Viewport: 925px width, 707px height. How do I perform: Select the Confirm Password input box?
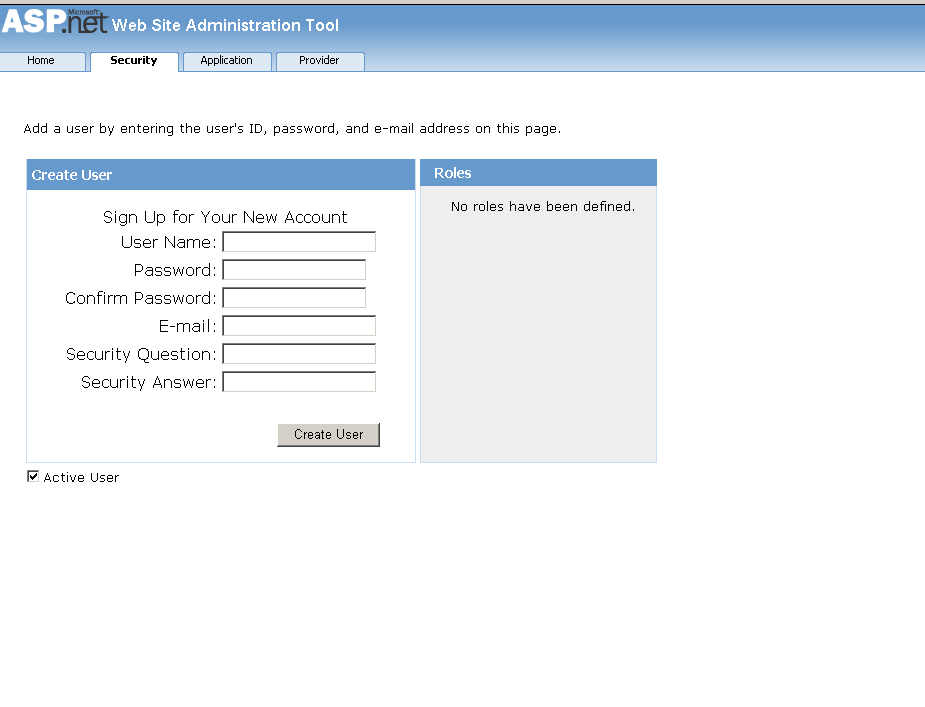[x=294, y=298]
